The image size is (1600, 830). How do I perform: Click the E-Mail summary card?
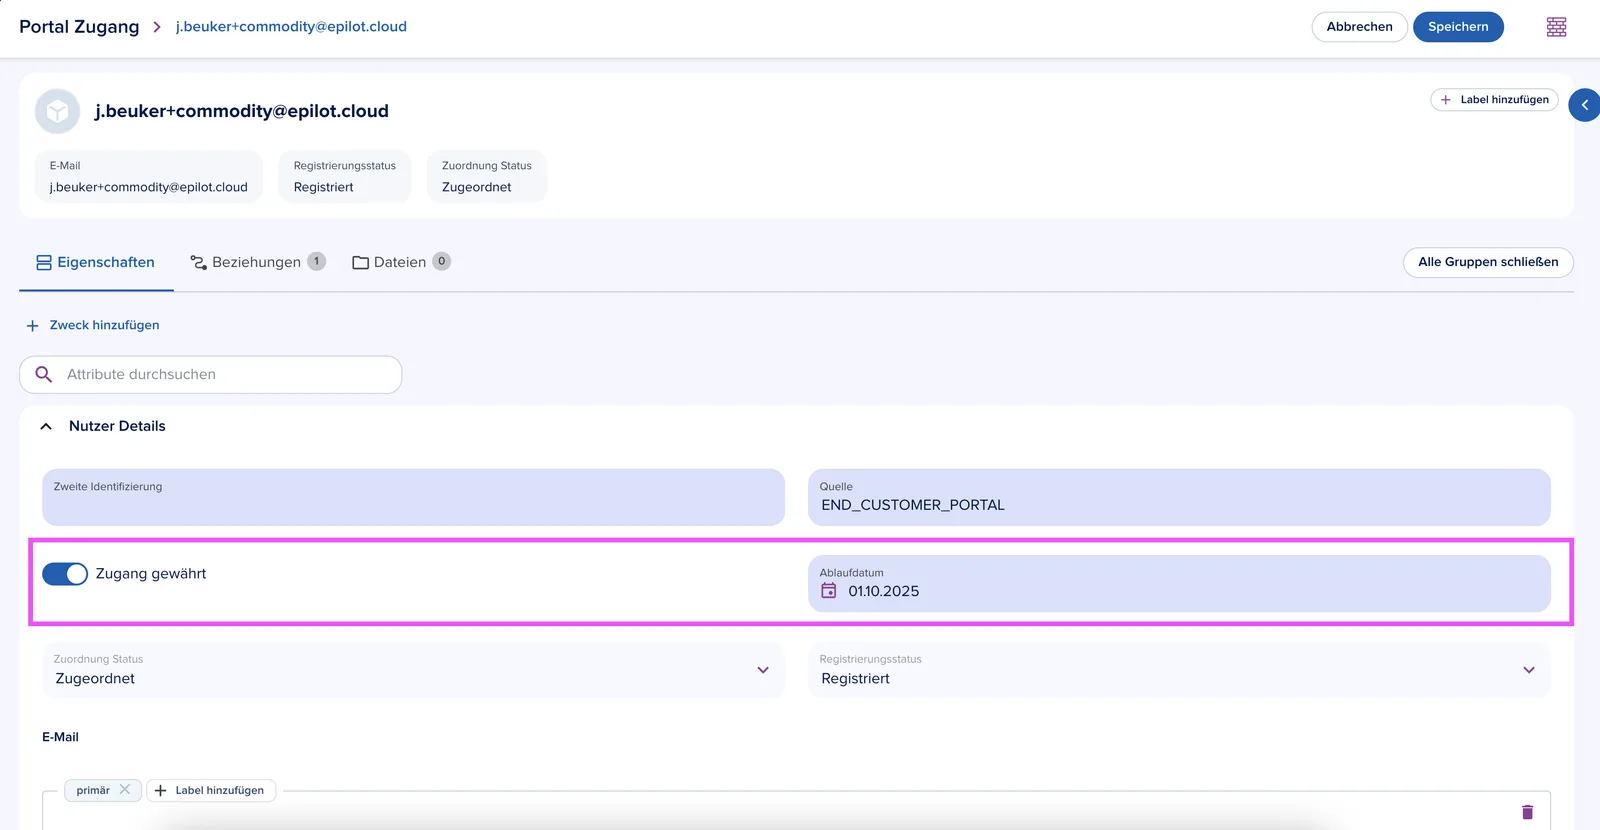[x=149, y=177]
